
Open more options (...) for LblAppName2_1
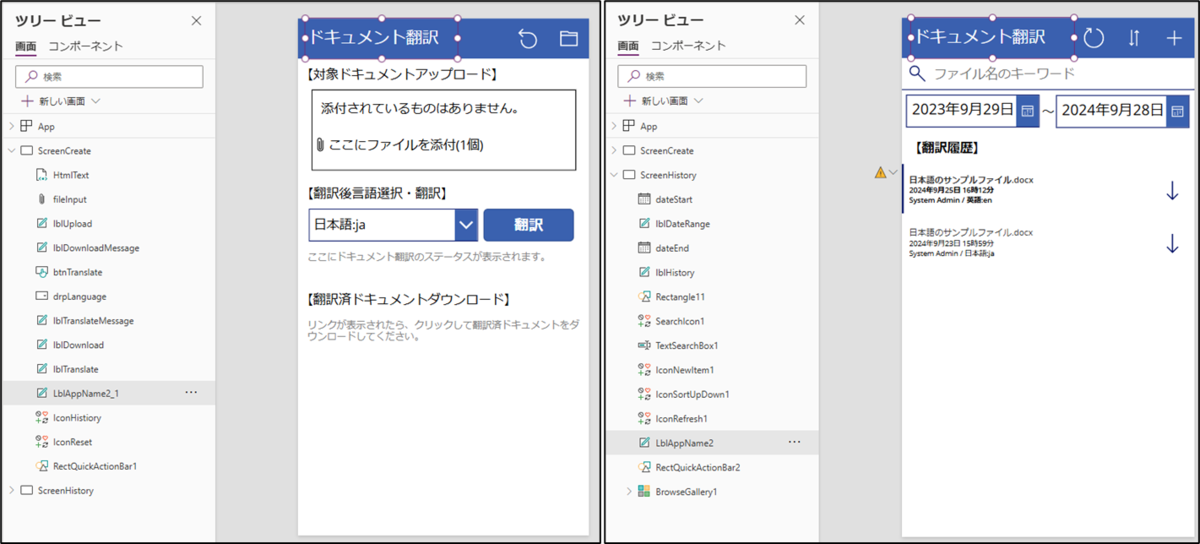tap(191, 393)
